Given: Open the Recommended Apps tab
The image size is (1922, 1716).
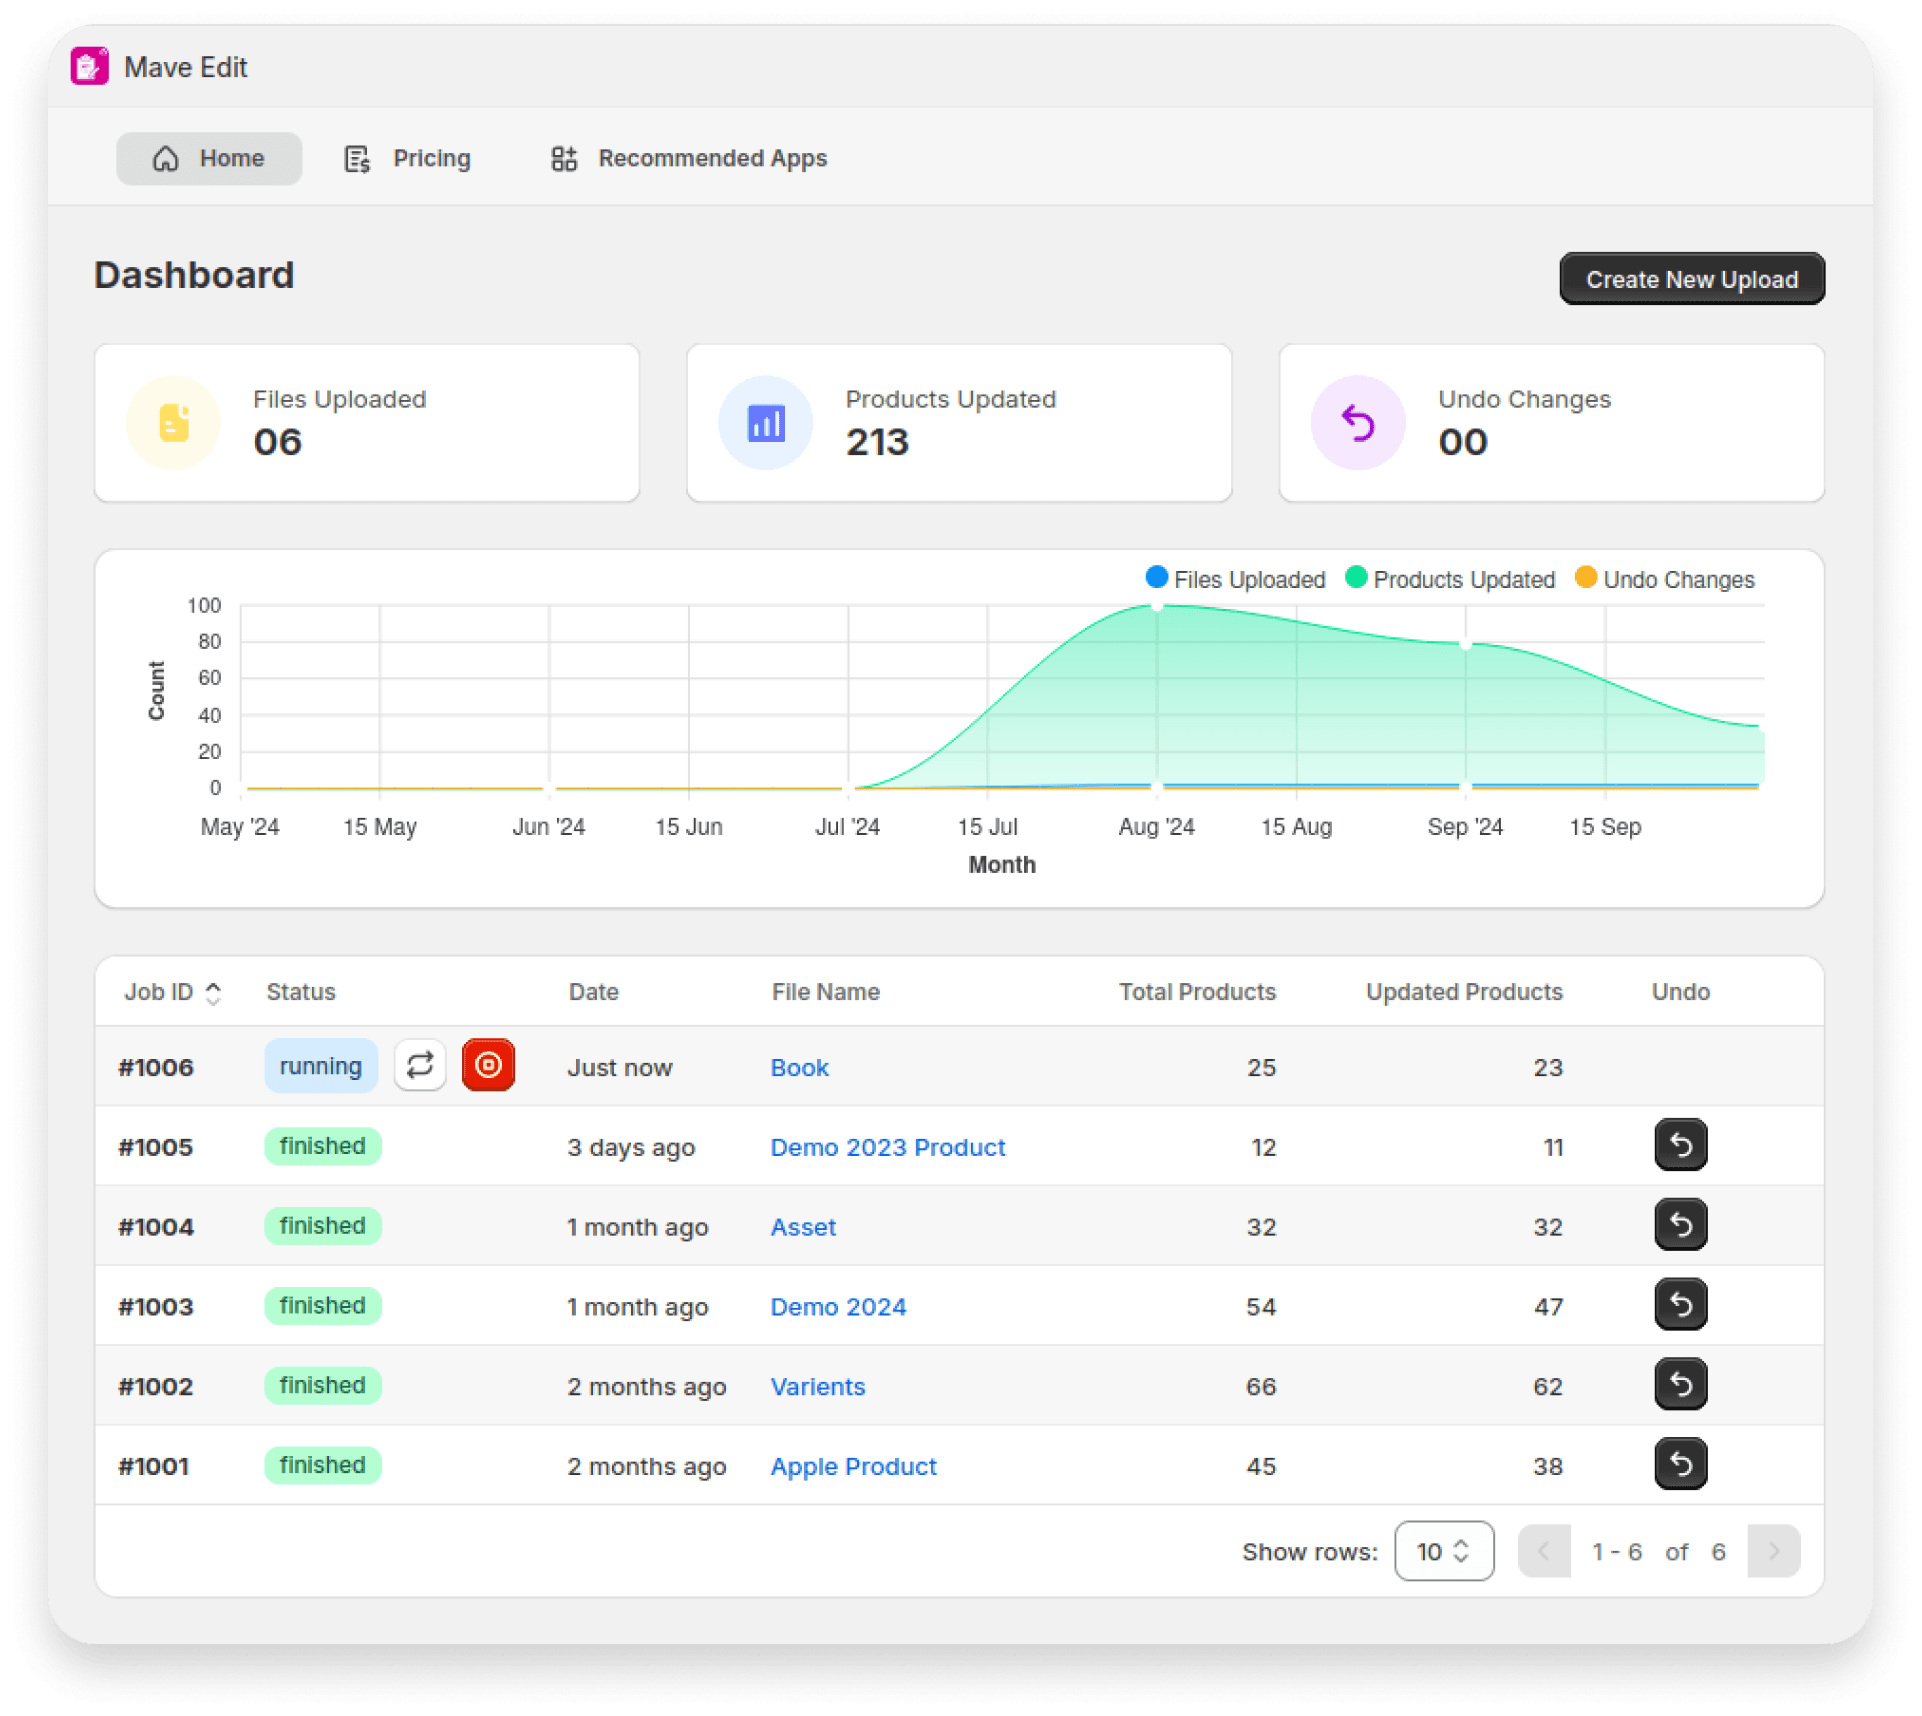Looking at the screenshot, I should pos(689,158).
